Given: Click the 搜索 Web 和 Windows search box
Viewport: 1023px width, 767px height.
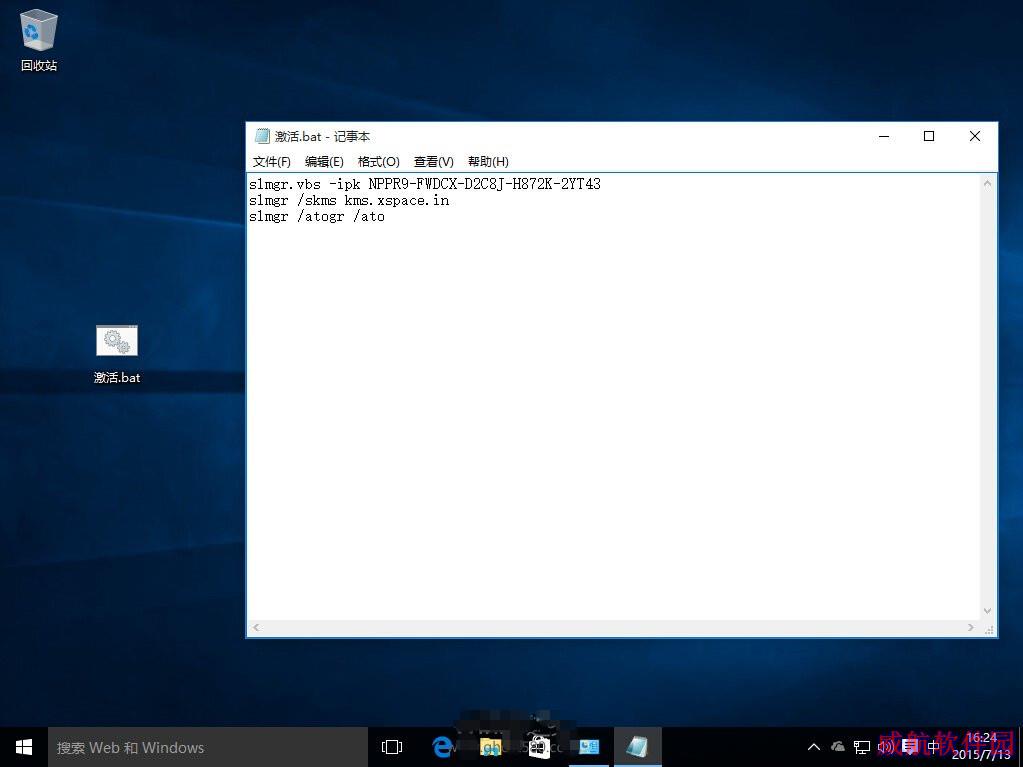Looking at the screenshot, I should [207, 747].
